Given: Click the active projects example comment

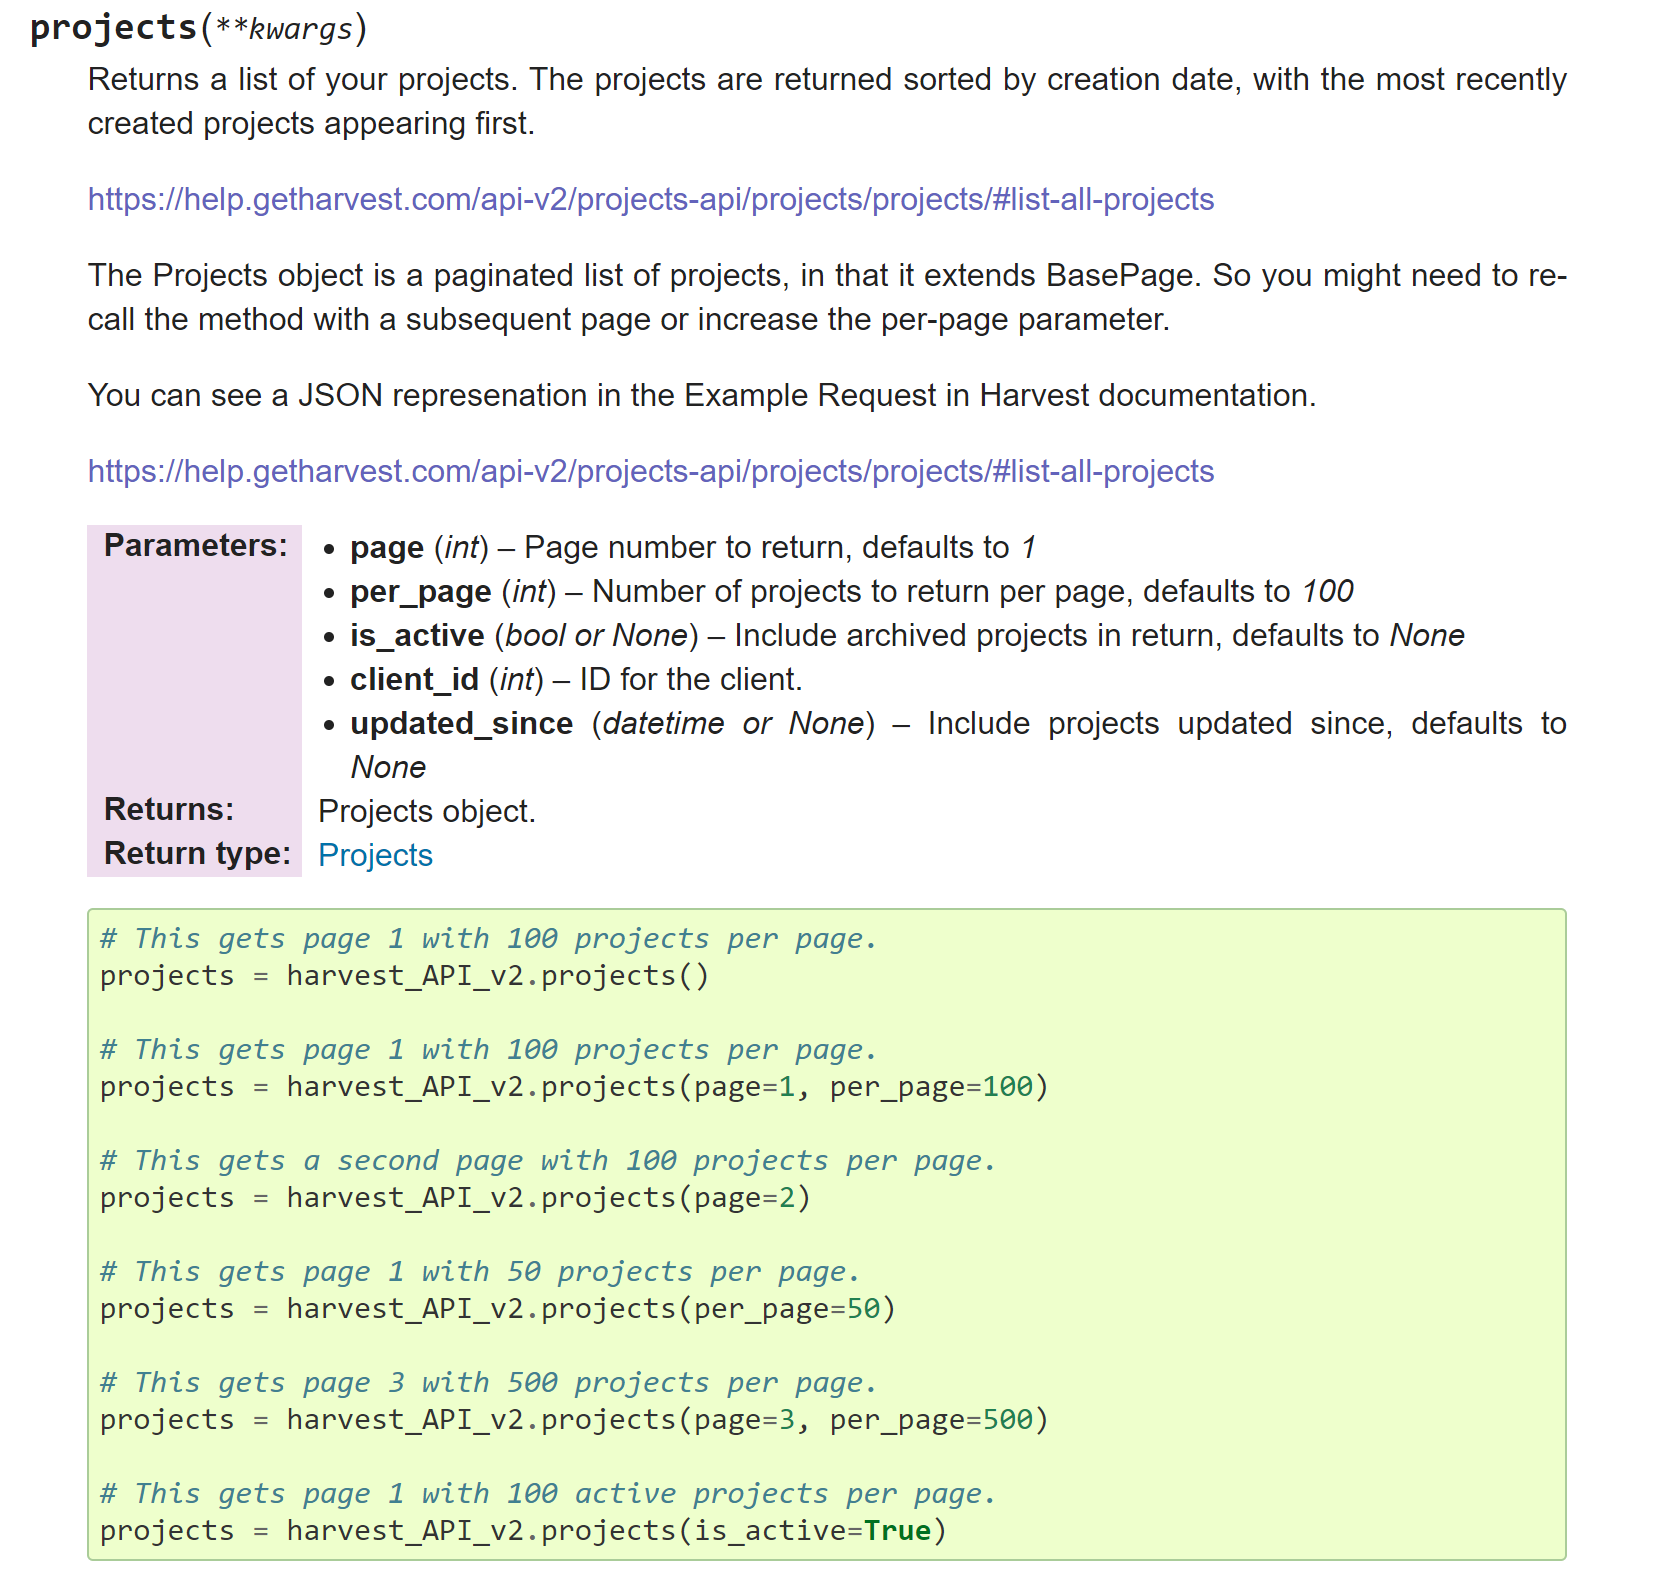Looking at the screenshot, I should click(545, 1493).
